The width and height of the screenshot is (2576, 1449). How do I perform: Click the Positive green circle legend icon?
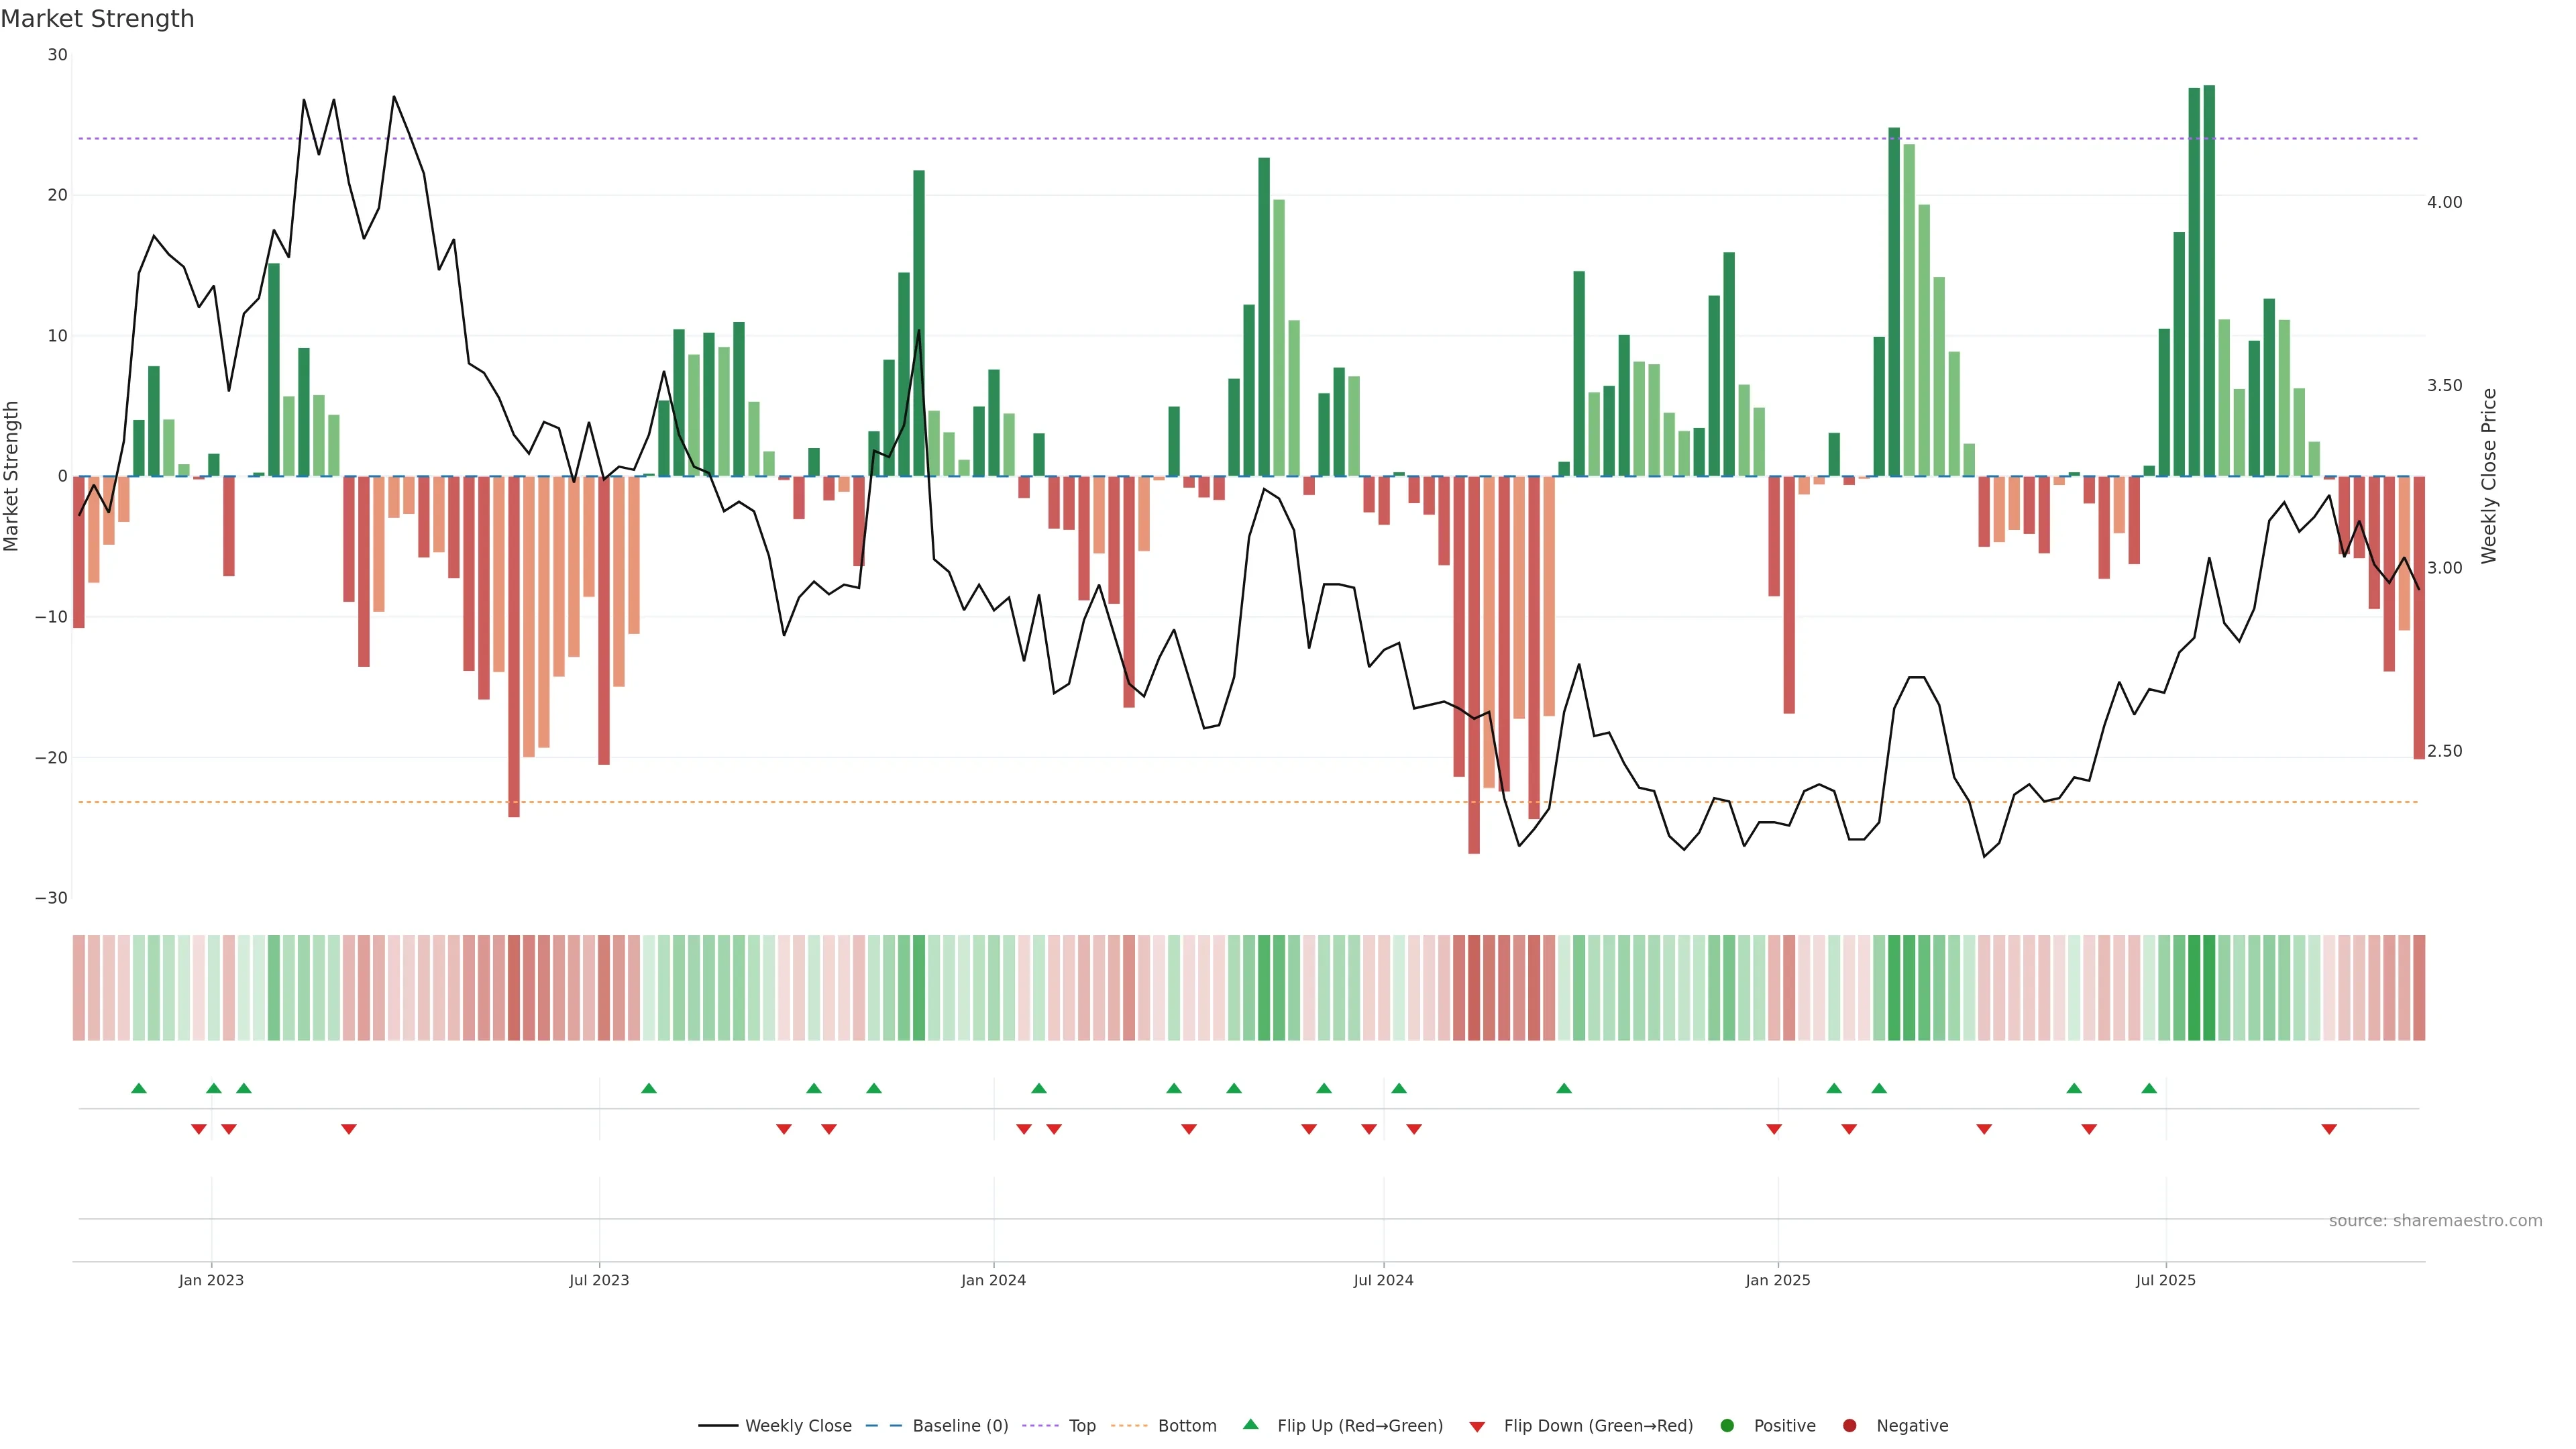[x=1727, y=1426]
